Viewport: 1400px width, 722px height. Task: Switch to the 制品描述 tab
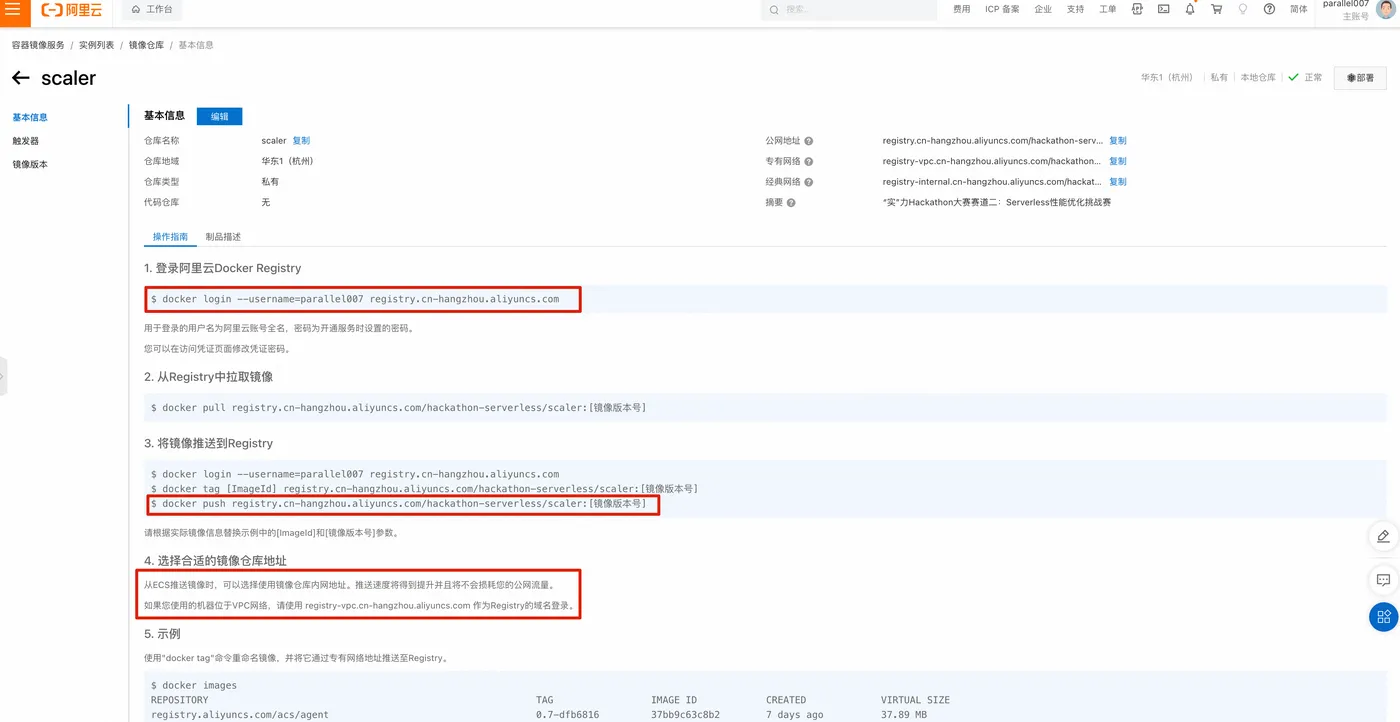223,237
